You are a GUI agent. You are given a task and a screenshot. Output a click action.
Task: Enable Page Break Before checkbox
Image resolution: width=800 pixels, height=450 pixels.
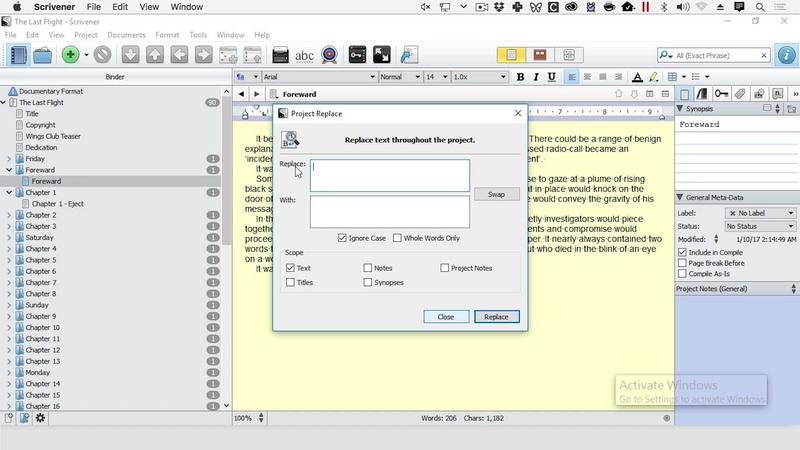click(x=682, y=263)
